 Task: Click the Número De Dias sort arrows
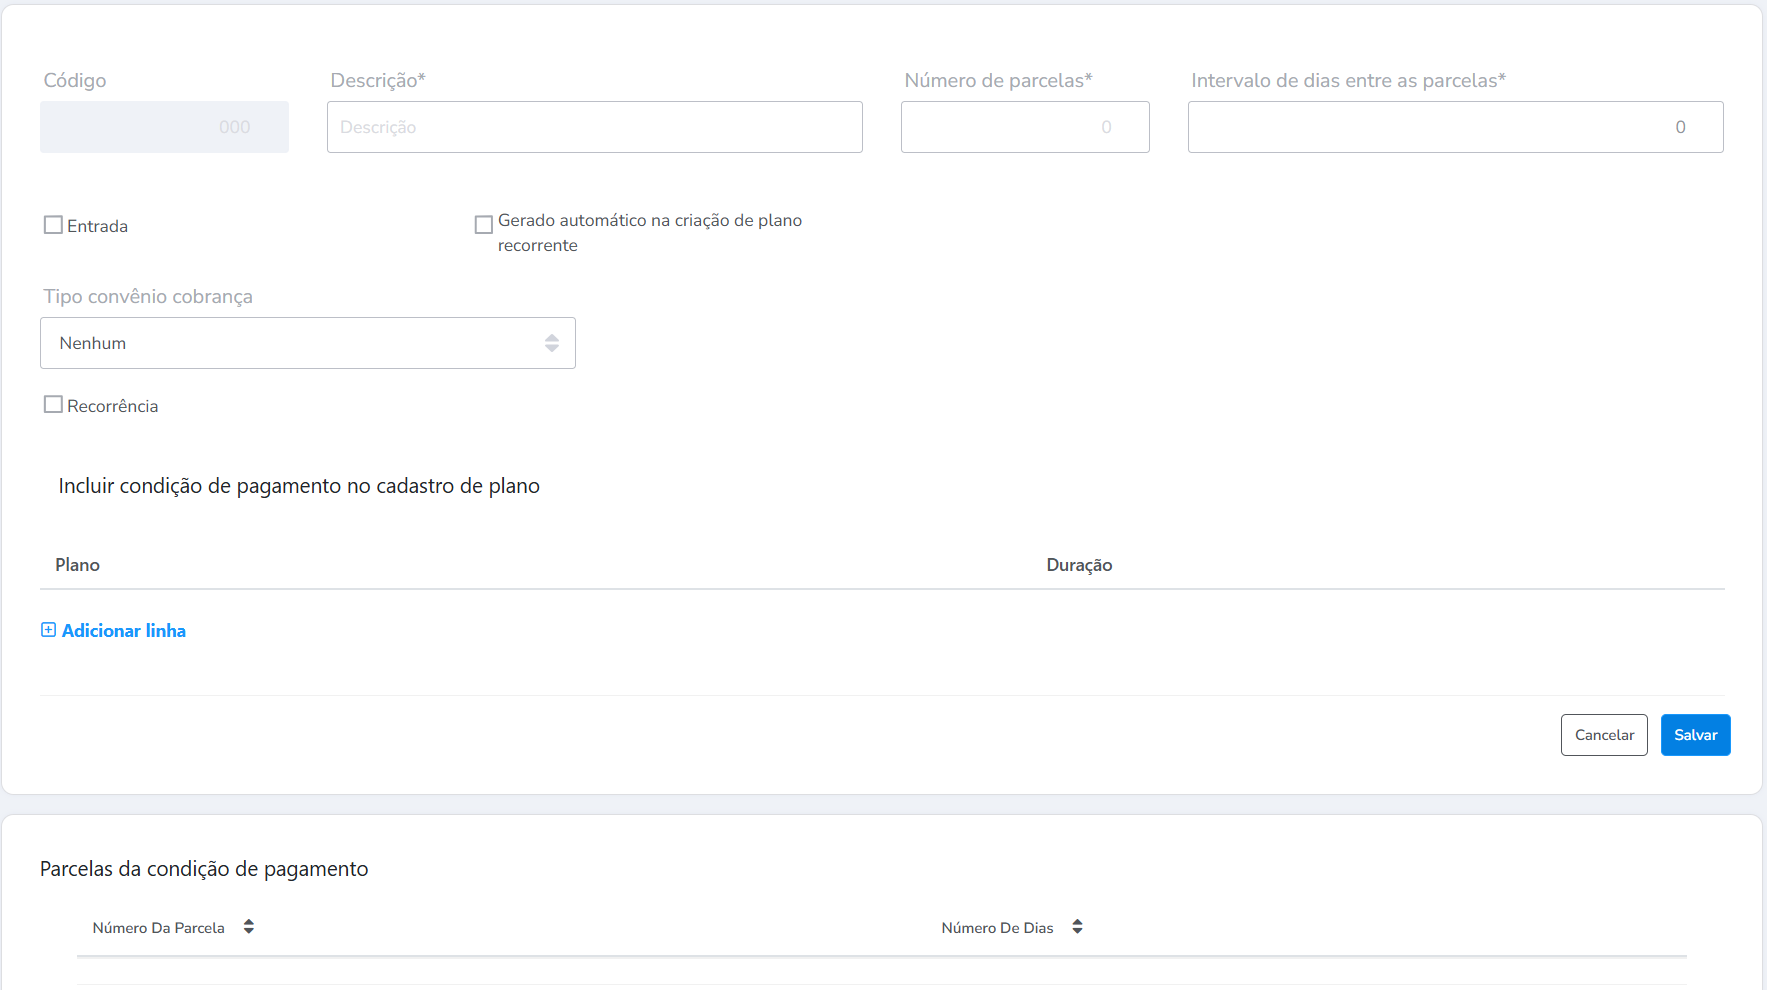pos(1077,927)
